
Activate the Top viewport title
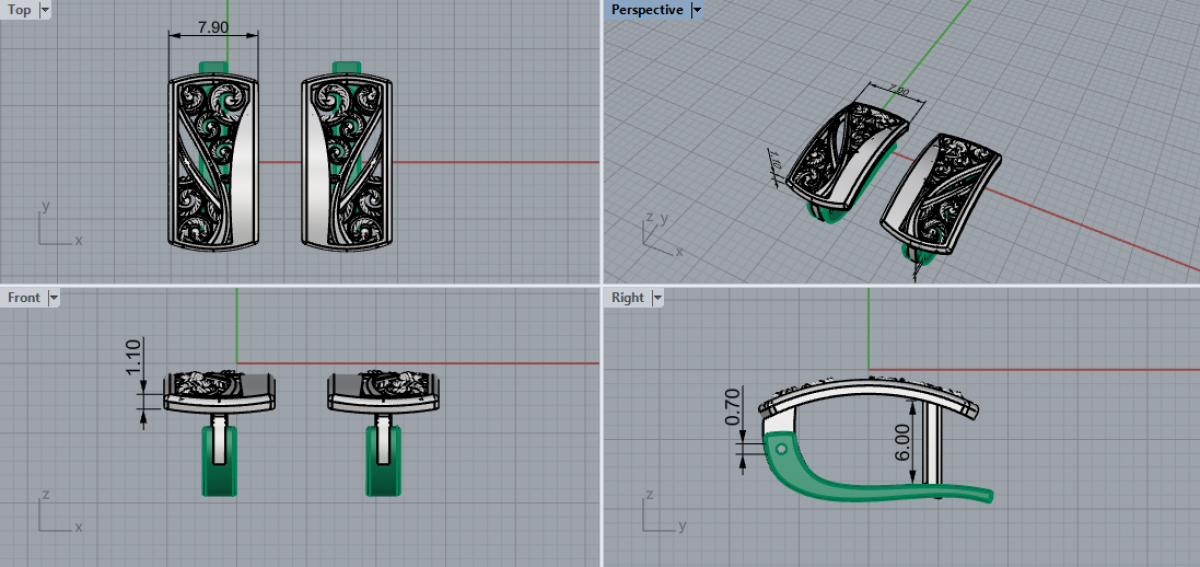click(20, 10)
